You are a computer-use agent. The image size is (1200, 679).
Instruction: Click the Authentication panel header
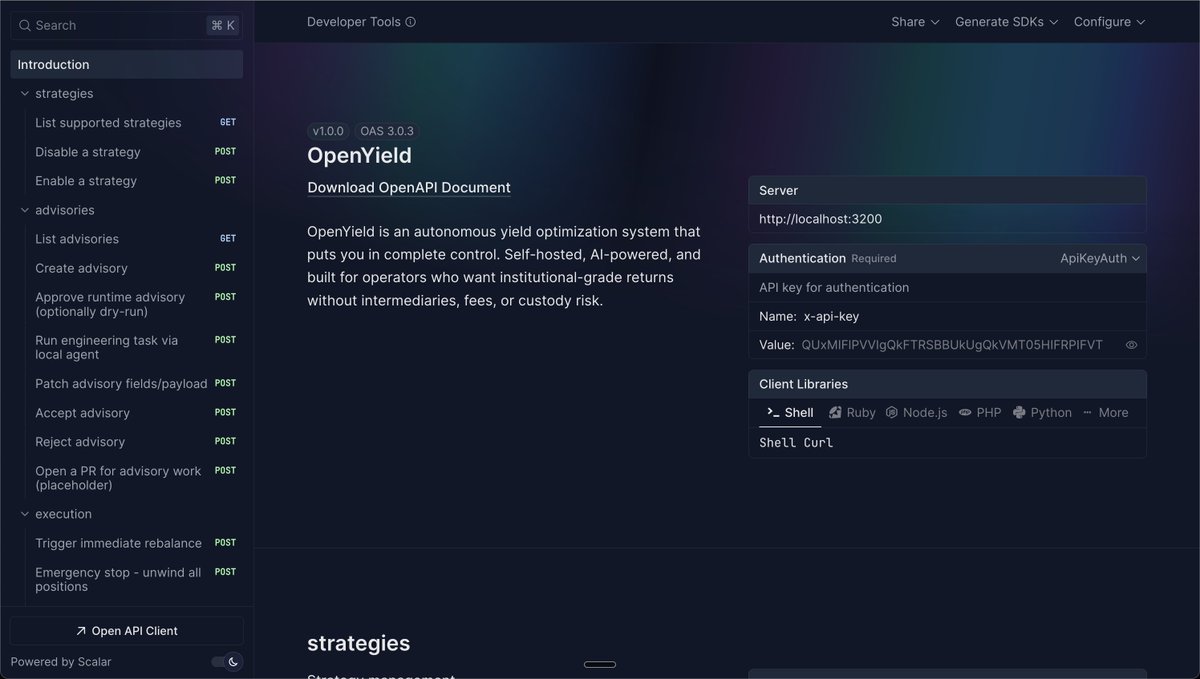tap(947, 258)
